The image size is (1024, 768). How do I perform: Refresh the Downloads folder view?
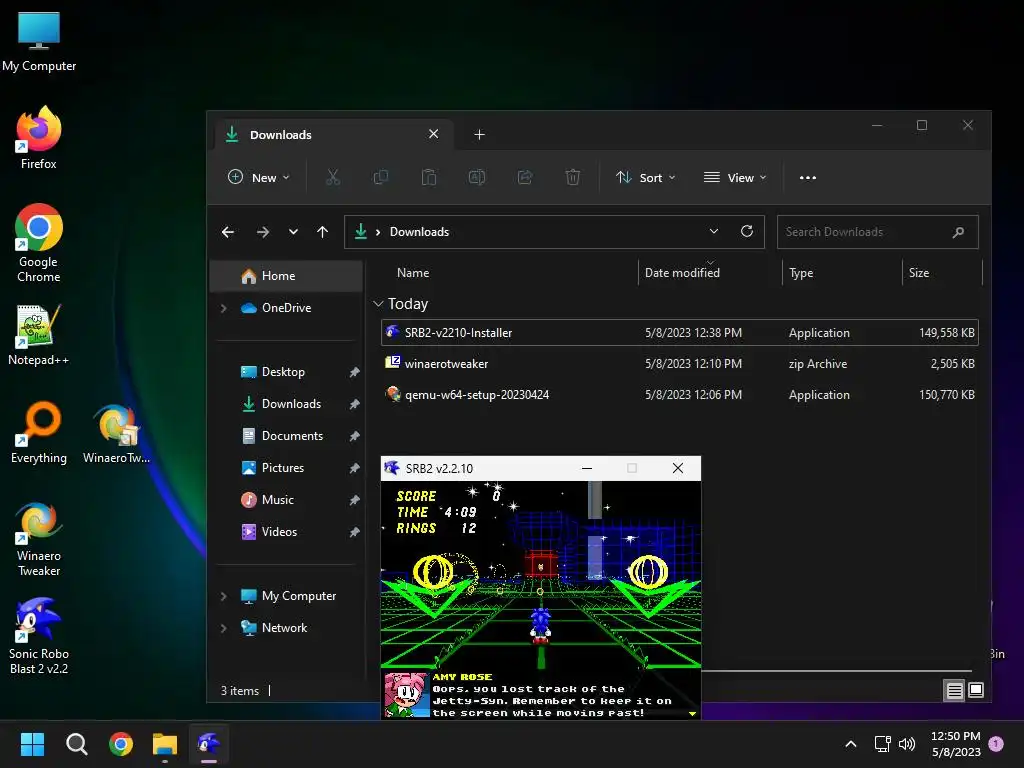coord(747,231)
